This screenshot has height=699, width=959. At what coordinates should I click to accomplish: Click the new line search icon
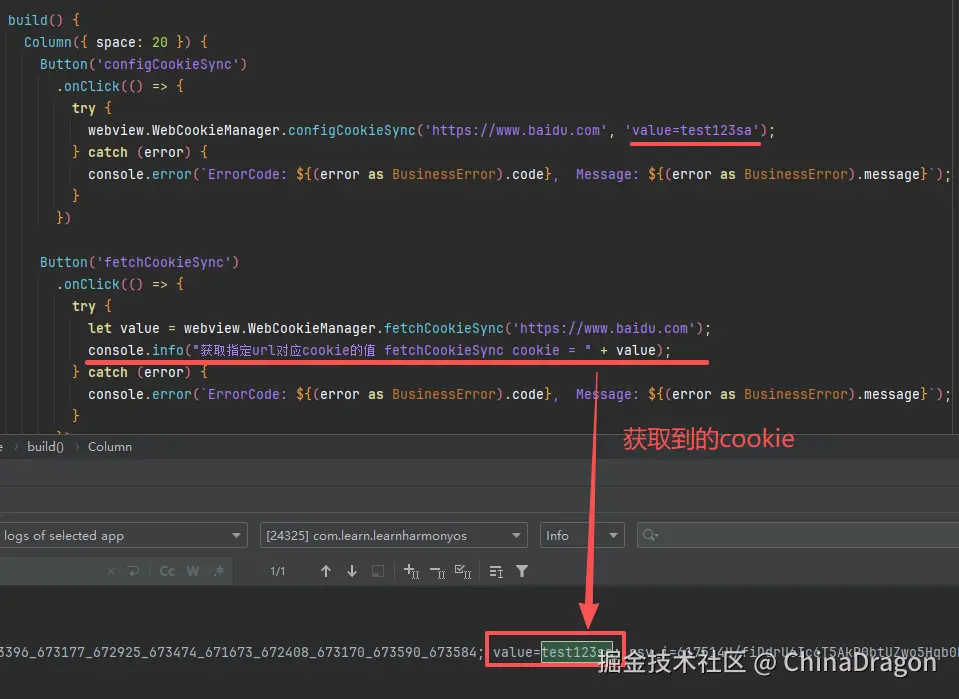click(x=133, y=571)
